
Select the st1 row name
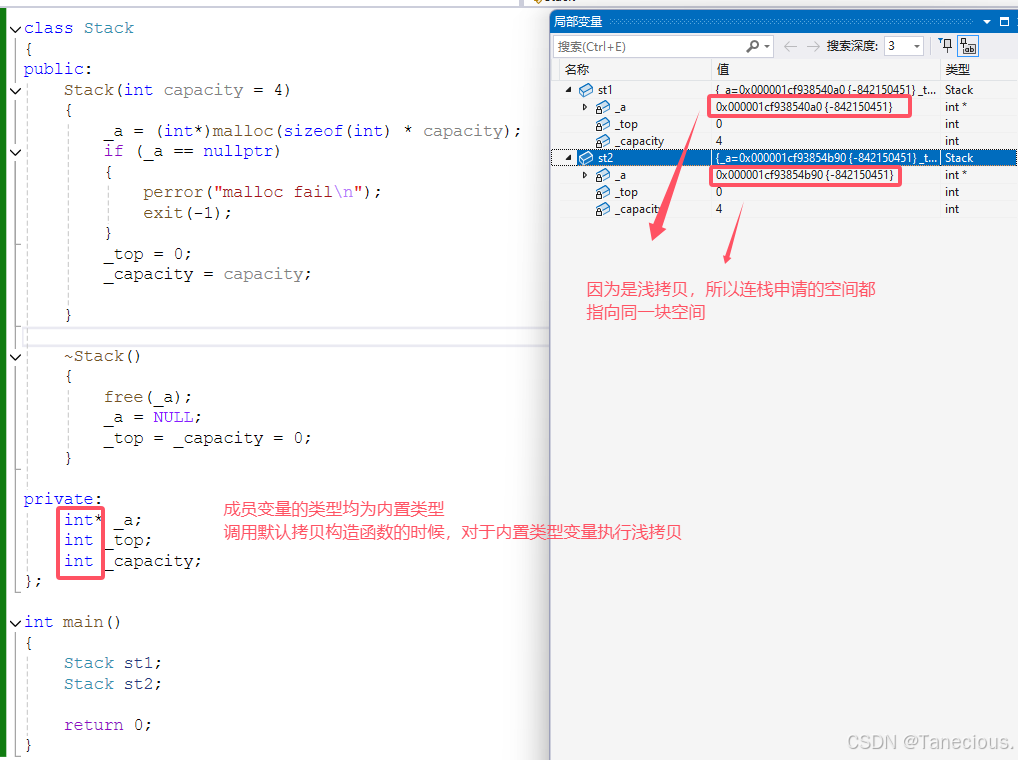[x=605, y=90]
